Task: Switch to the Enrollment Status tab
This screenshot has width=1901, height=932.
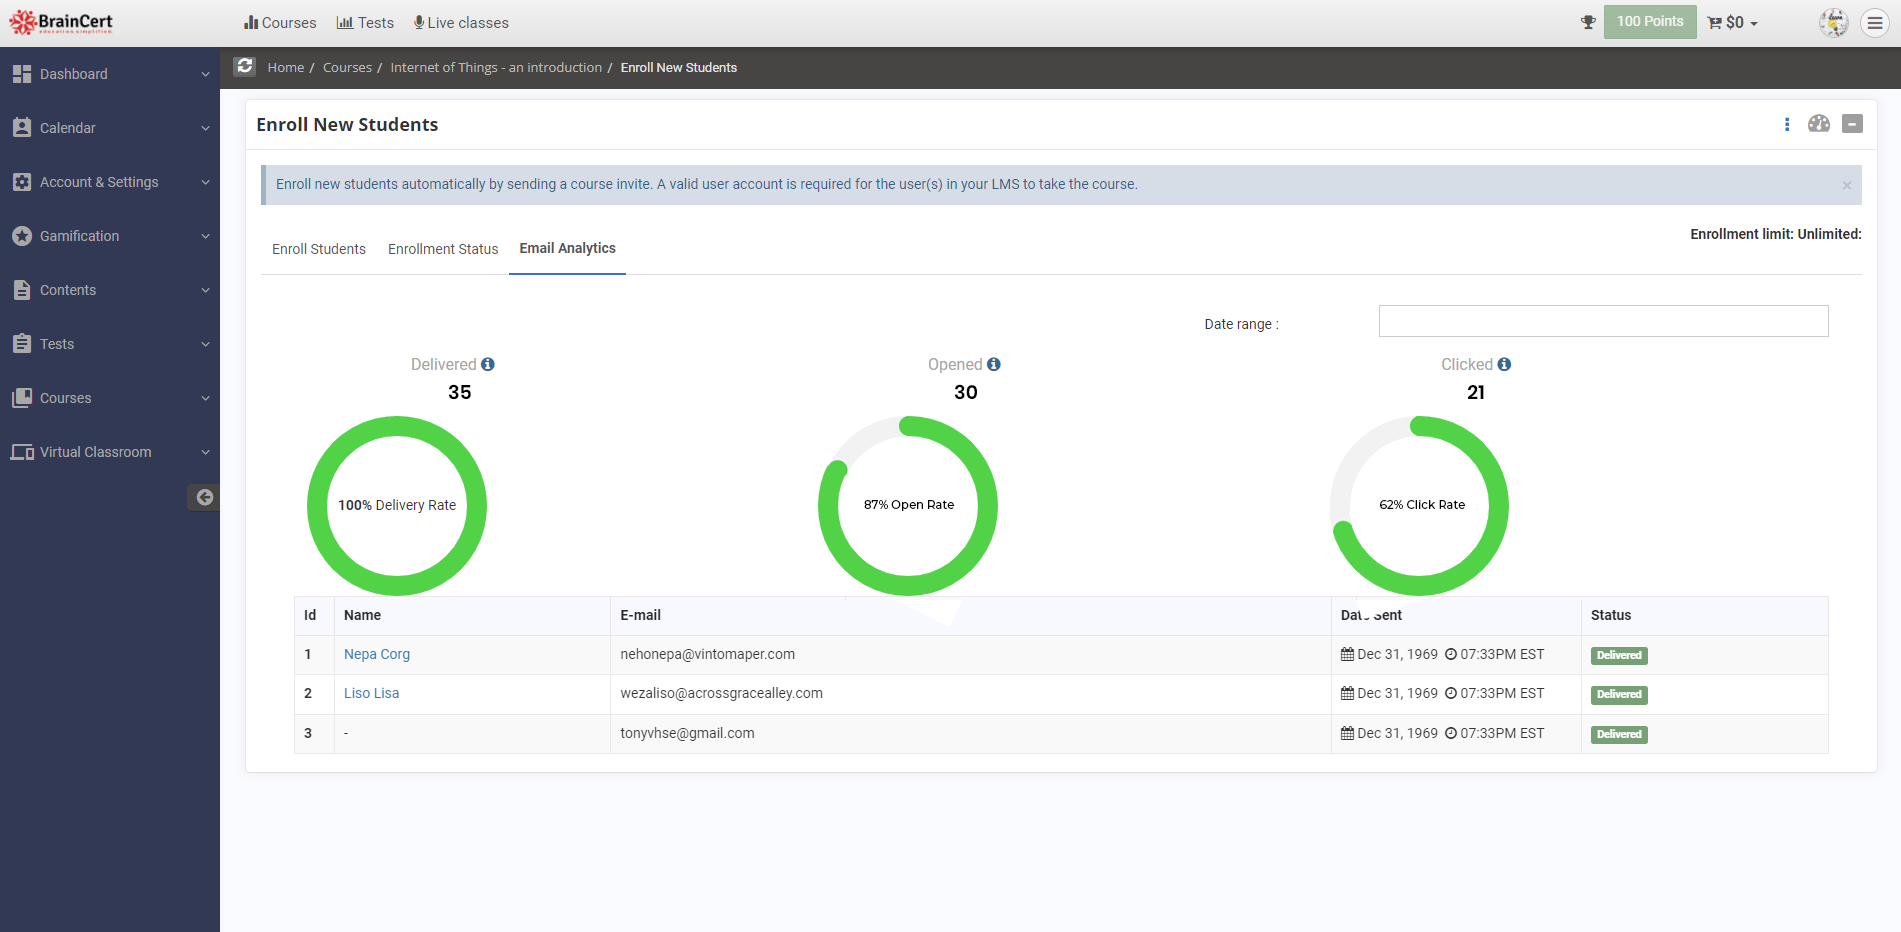Action: (443, 249)
